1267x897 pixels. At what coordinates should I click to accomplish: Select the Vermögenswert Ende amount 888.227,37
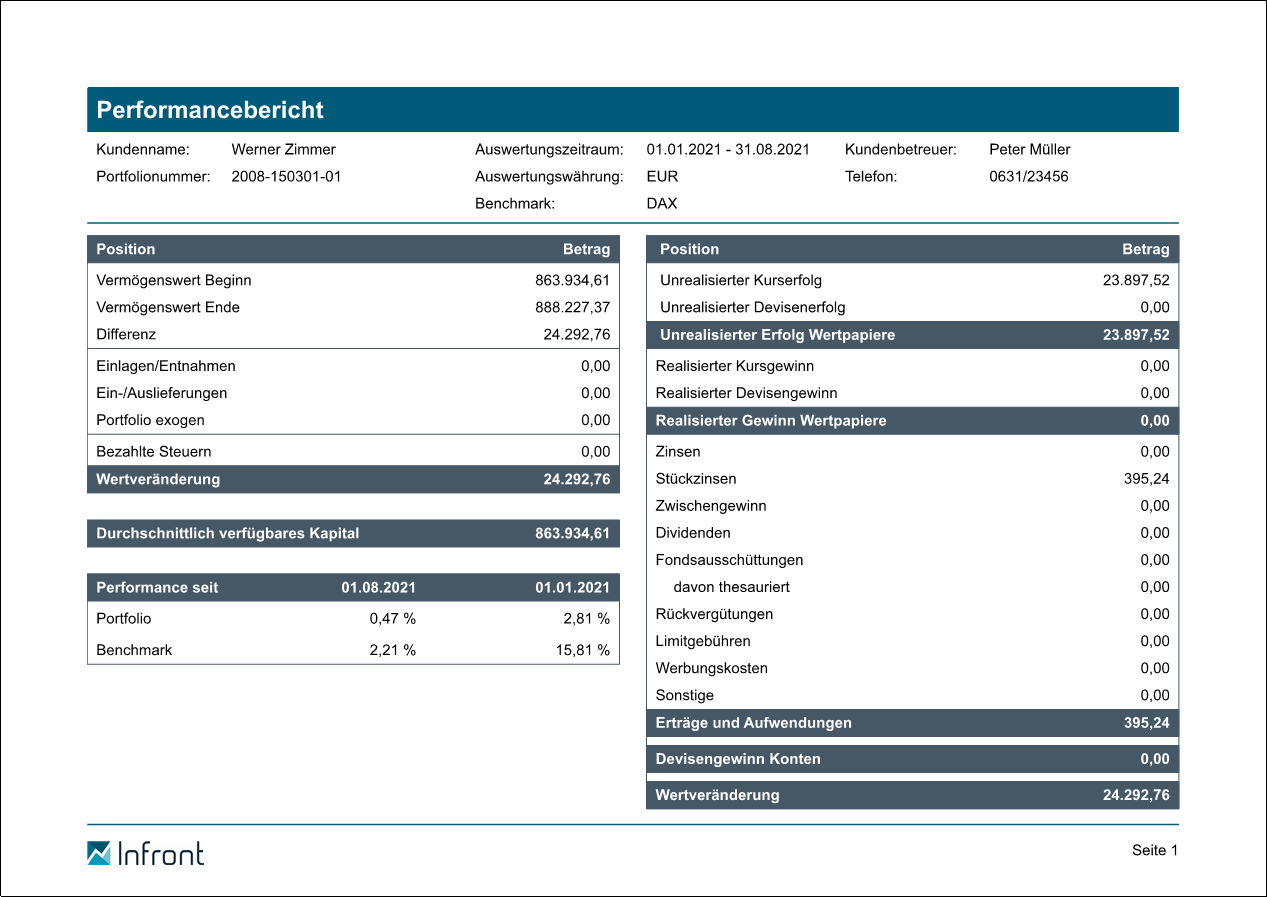572,308
